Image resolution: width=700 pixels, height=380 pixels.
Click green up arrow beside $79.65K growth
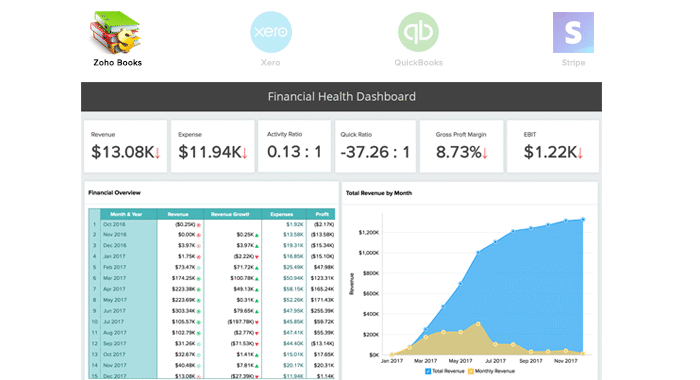[x=257, y=311]
